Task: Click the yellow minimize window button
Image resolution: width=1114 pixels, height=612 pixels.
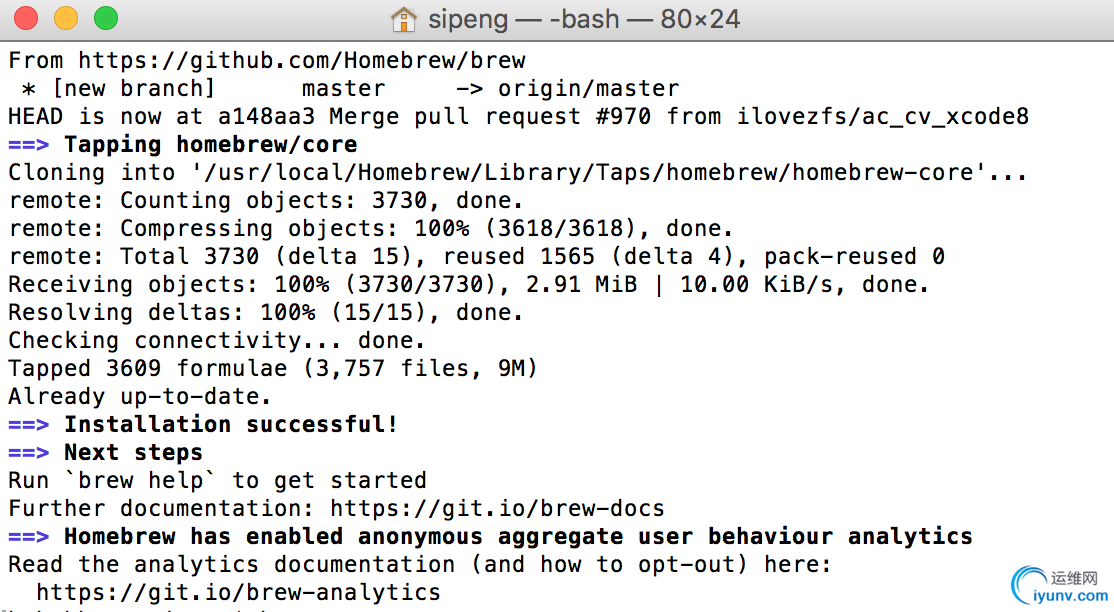Action: coord(66,18)
